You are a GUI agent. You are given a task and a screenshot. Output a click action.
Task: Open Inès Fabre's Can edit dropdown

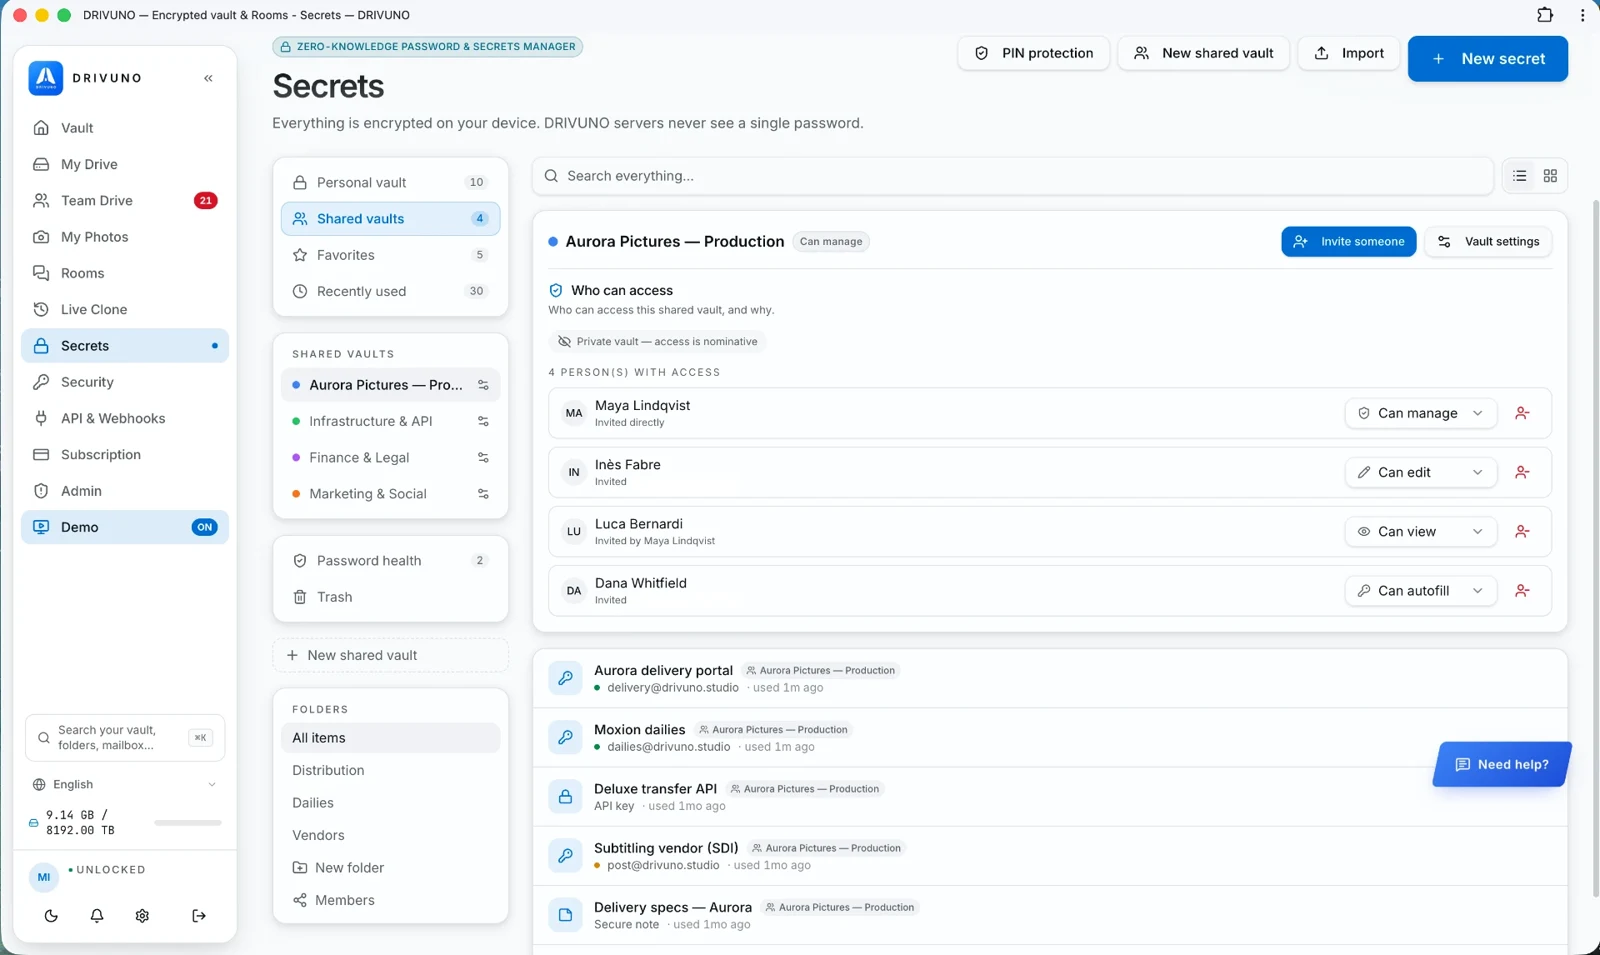1420,472
